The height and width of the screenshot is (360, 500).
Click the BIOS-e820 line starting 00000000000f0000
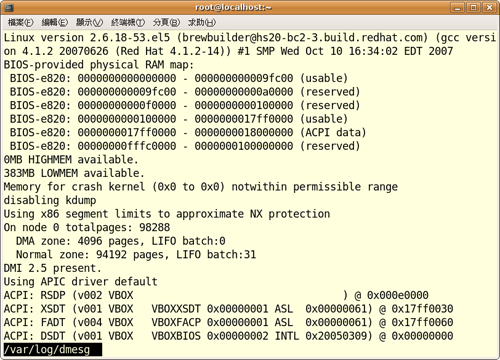click(x=185, y=105)
